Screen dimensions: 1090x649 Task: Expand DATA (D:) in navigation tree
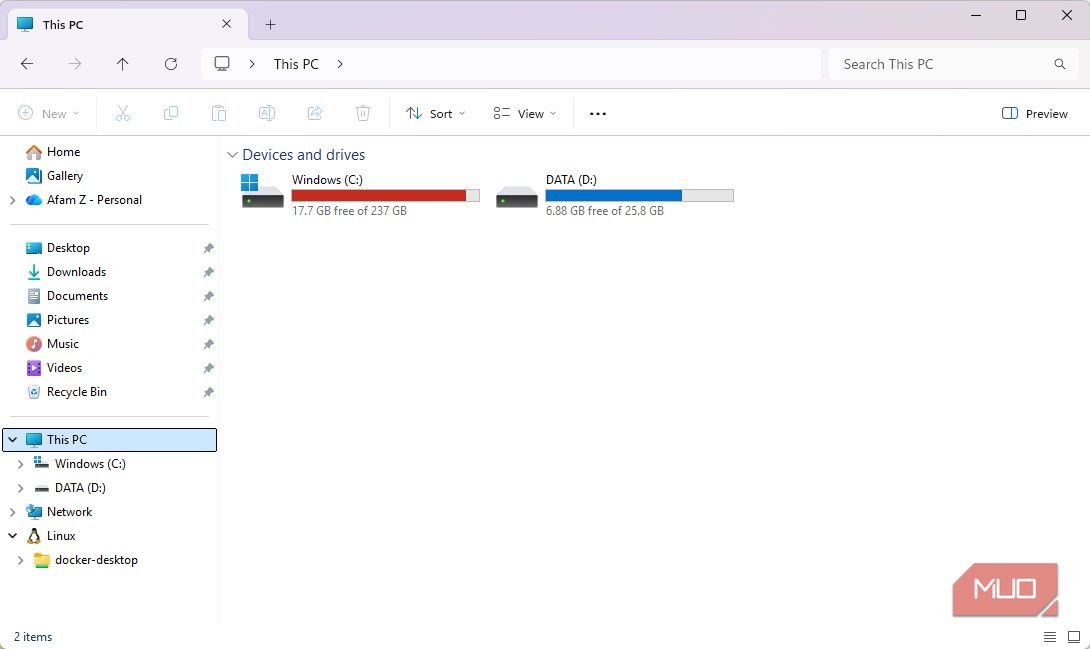pos(20,488)
